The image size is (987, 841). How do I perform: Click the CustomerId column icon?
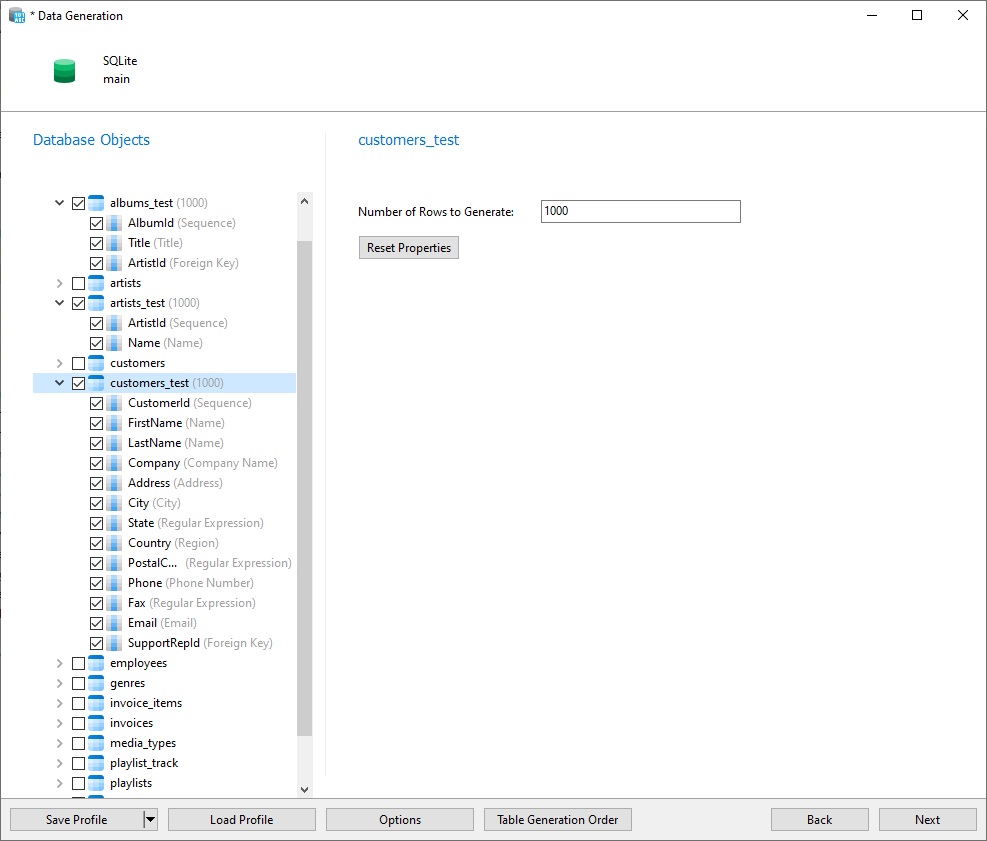point(114,403)
